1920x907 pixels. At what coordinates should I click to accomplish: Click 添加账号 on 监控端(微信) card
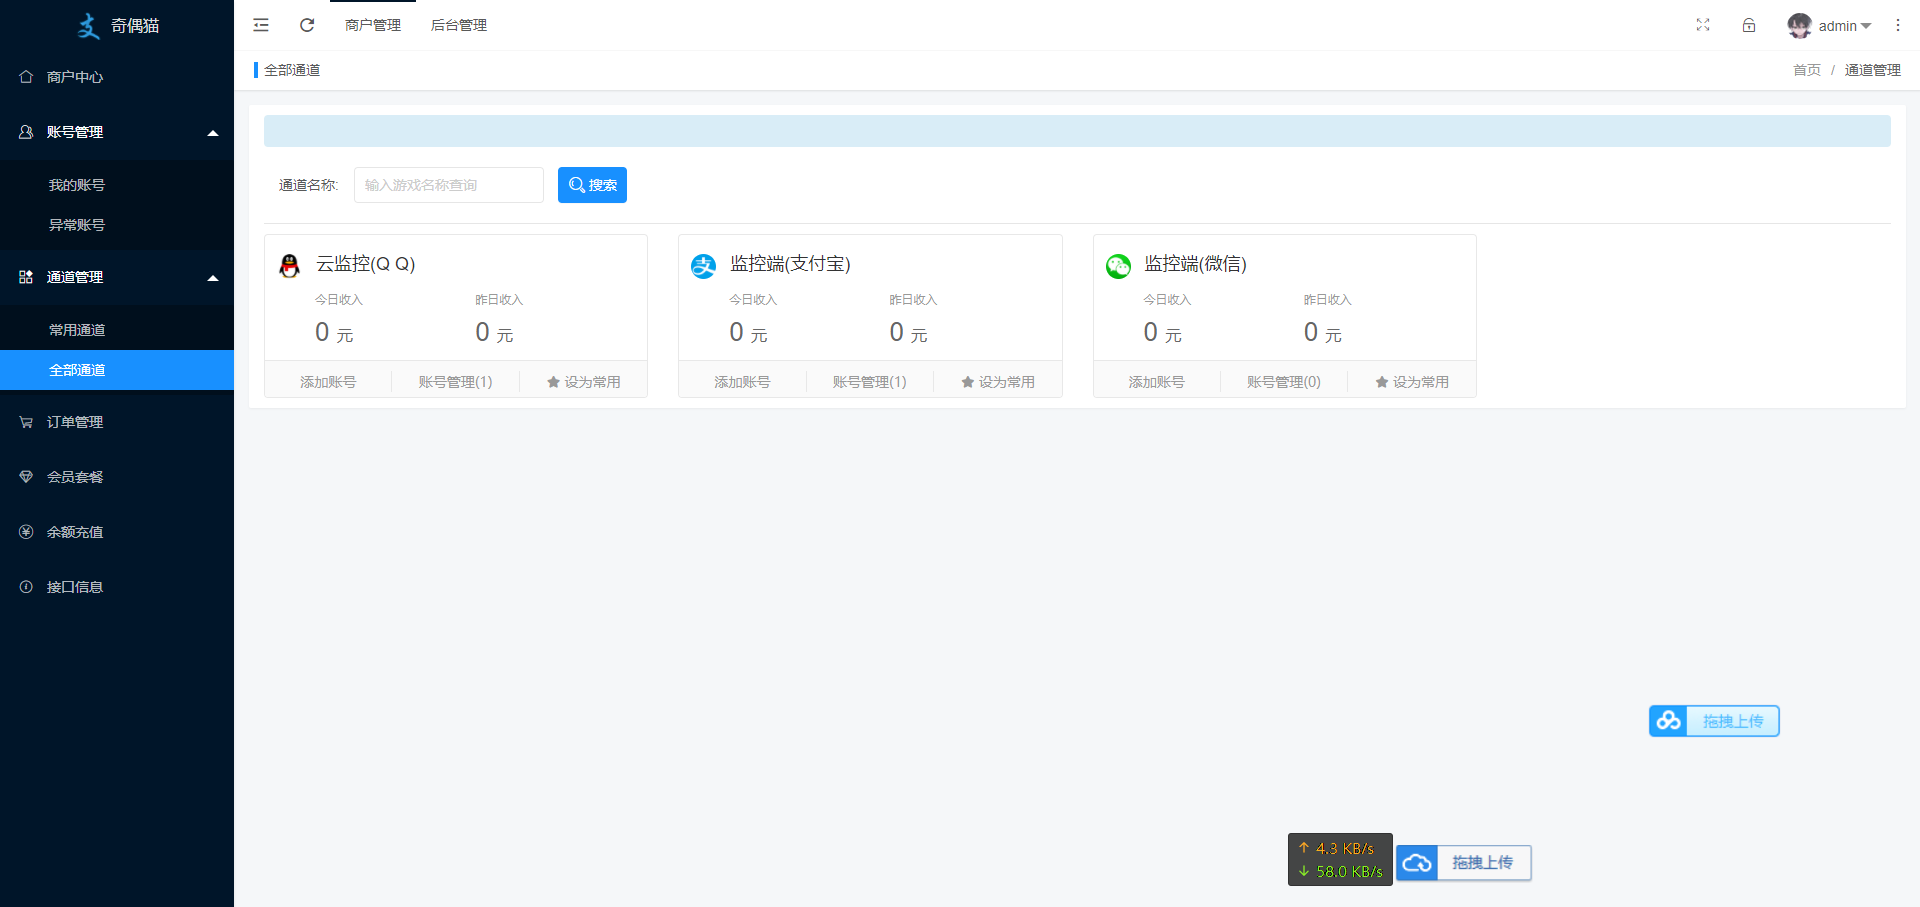tap(1156, 382)
